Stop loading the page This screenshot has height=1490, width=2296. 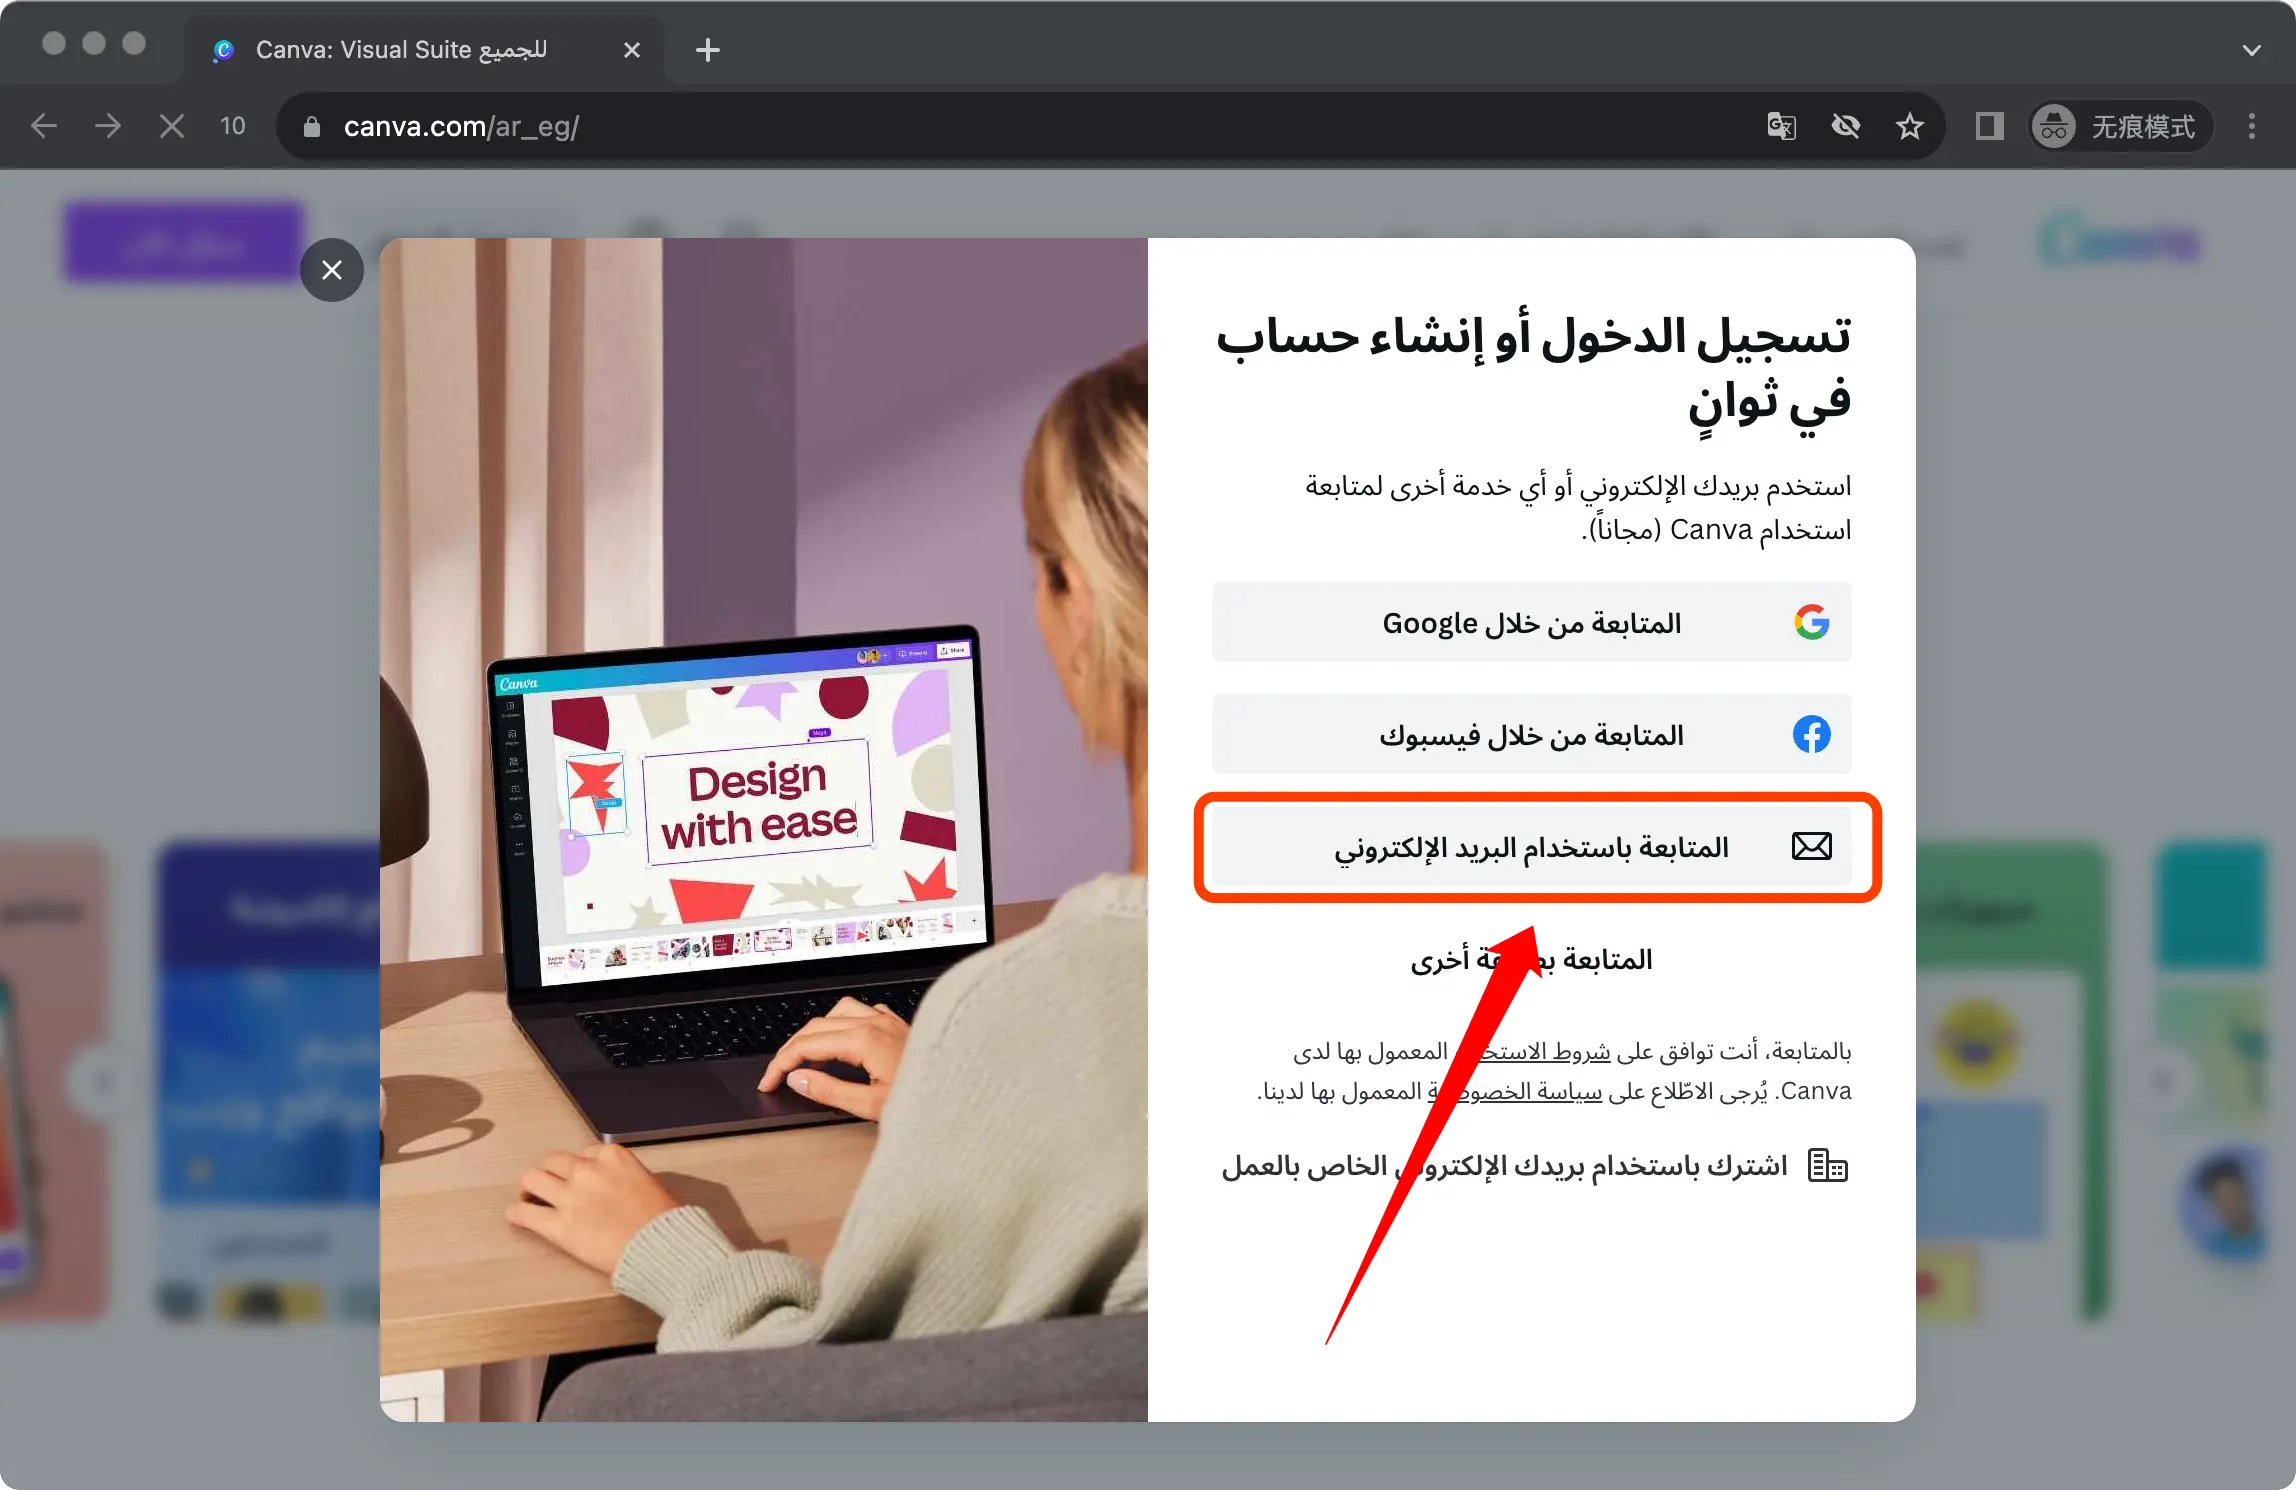(172, 126)
